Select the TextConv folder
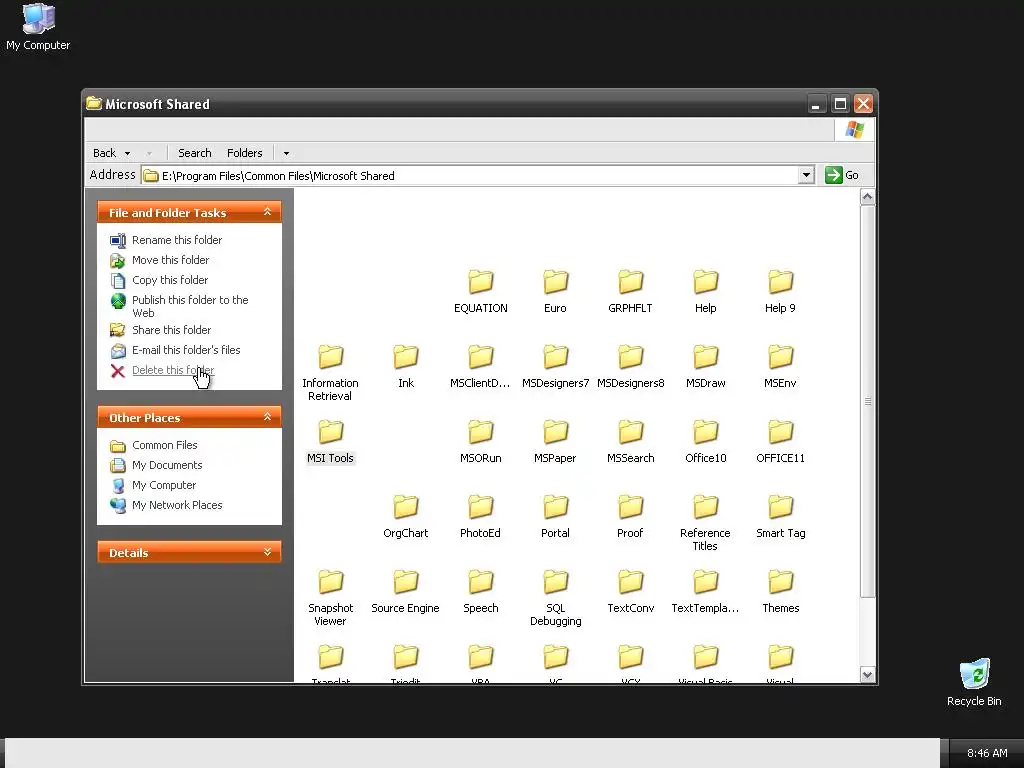 click(630, 592)
